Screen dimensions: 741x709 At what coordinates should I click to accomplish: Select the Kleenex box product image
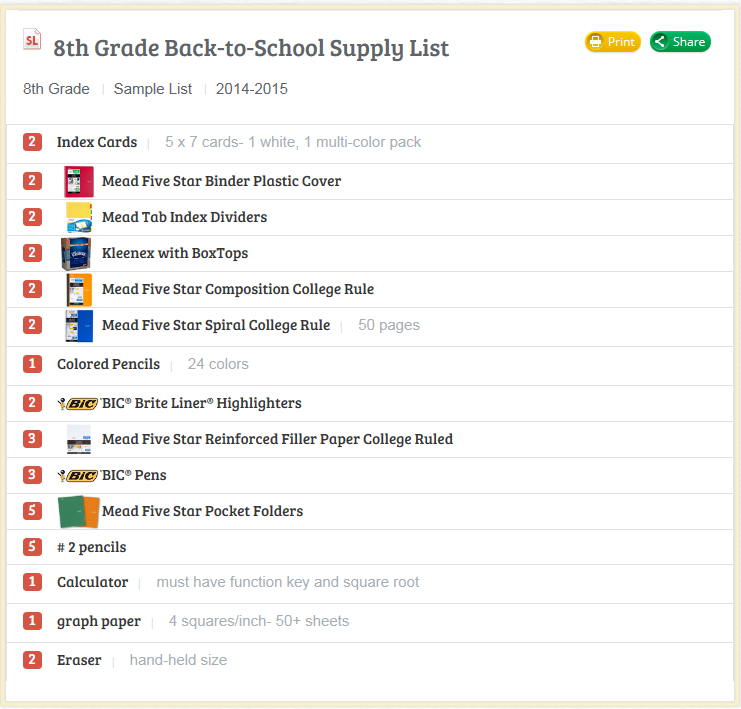[x=76, y=254]
